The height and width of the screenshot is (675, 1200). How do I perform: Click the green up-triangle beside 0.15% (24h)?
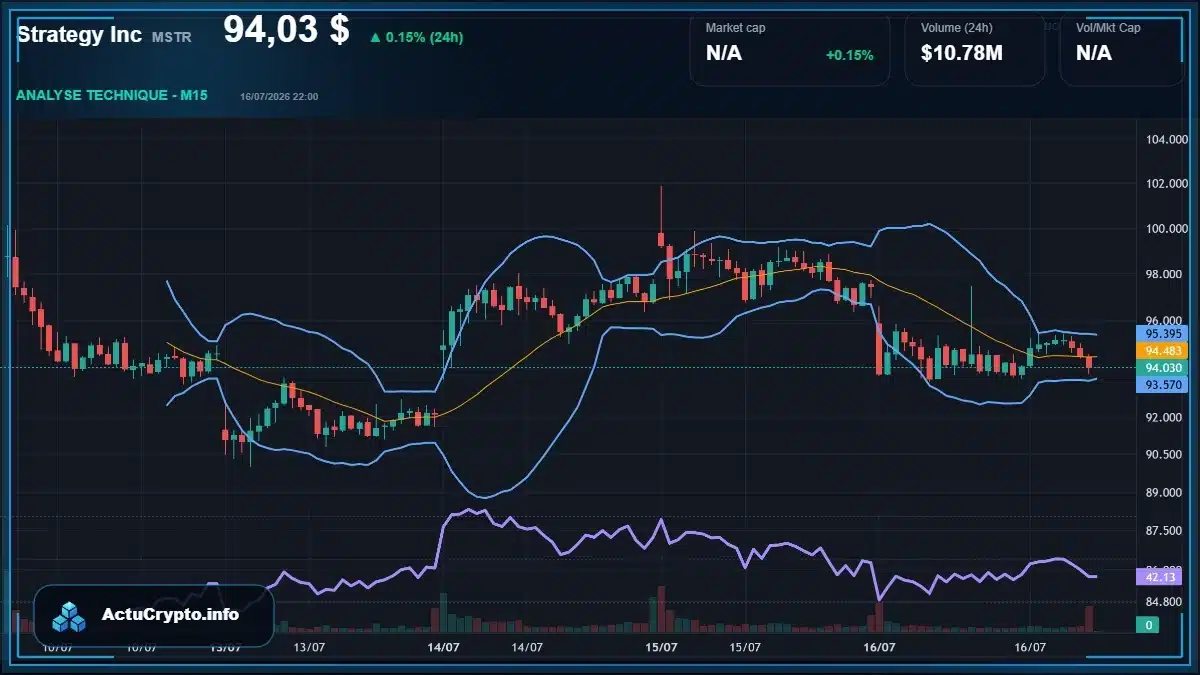pos(375,37)
